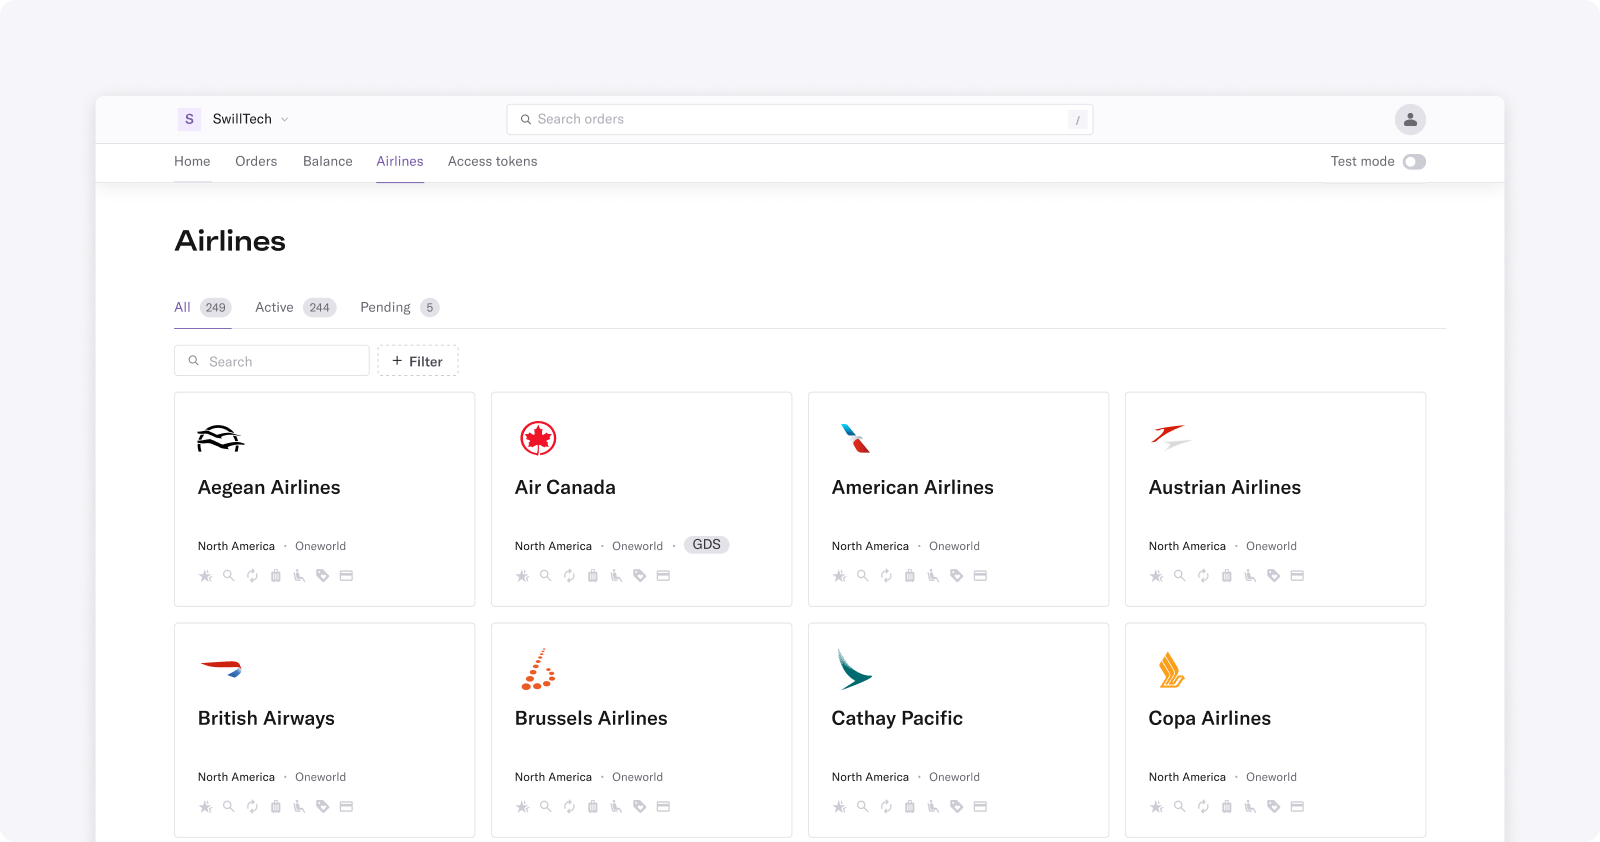View the Pending airlines tab
Viewport: 1600px width, 842px height.
(400, 307)
